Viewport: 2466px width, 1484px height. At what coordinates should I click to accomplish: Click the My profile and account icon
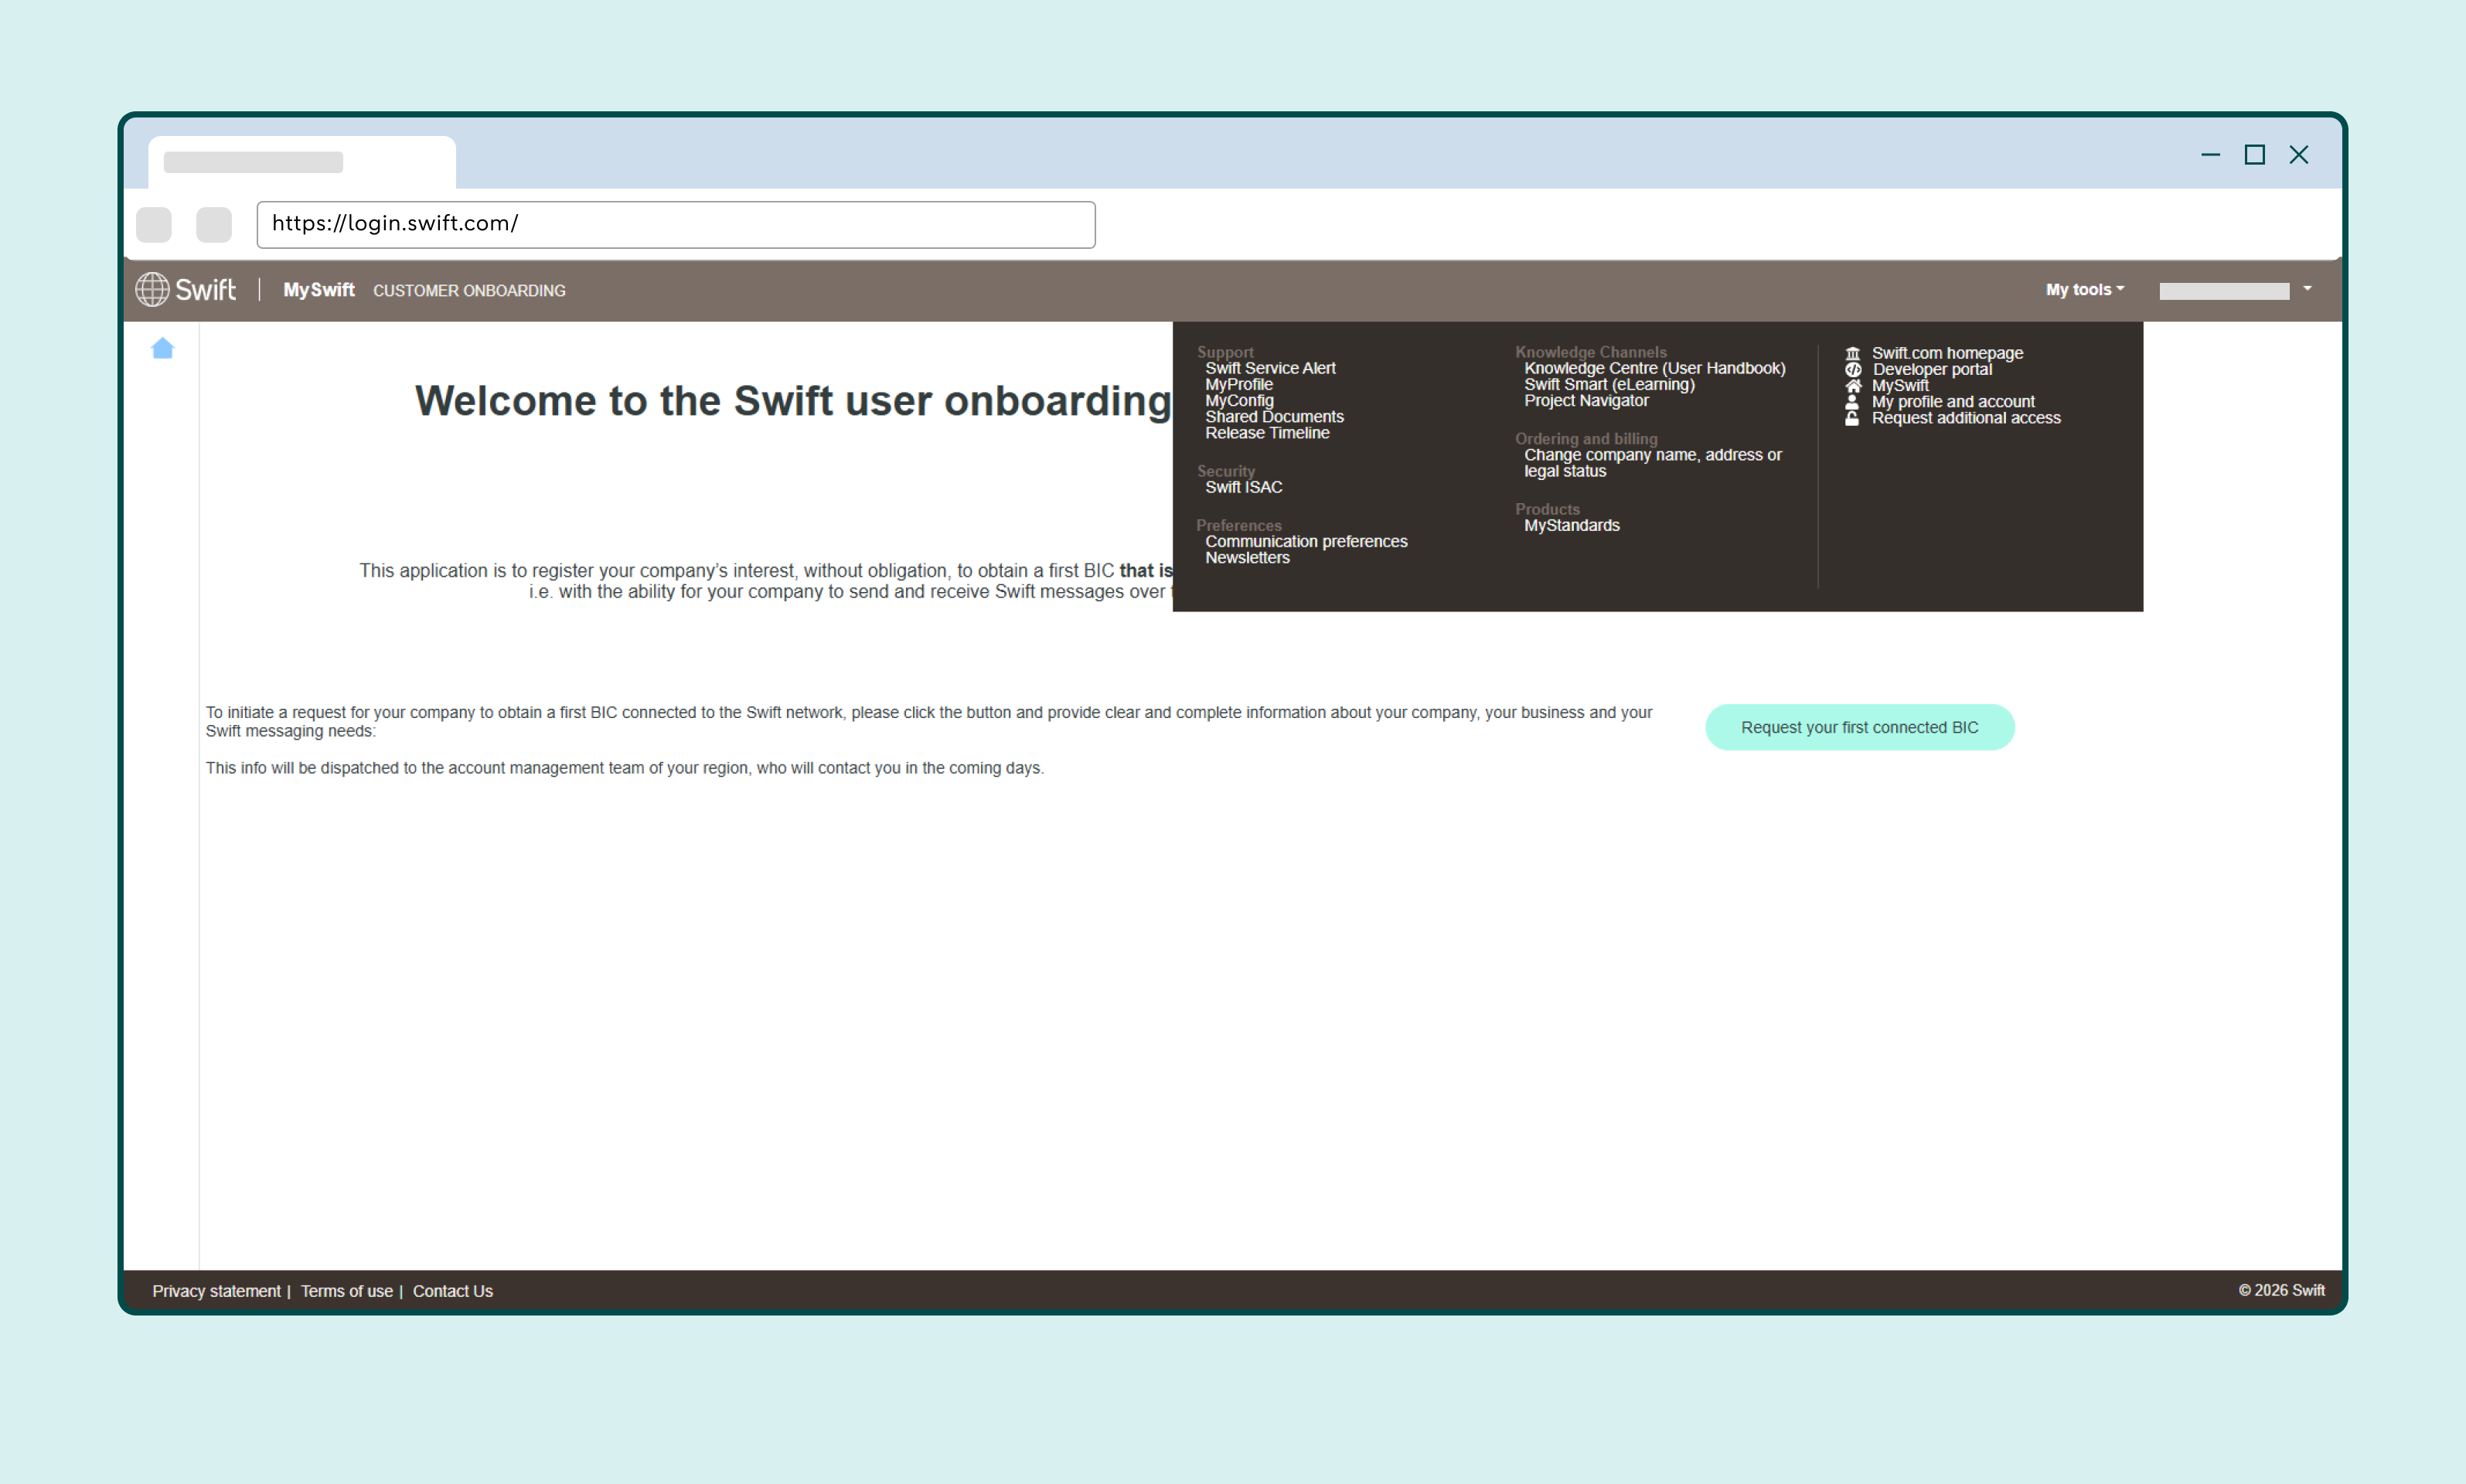(1852, 401)
